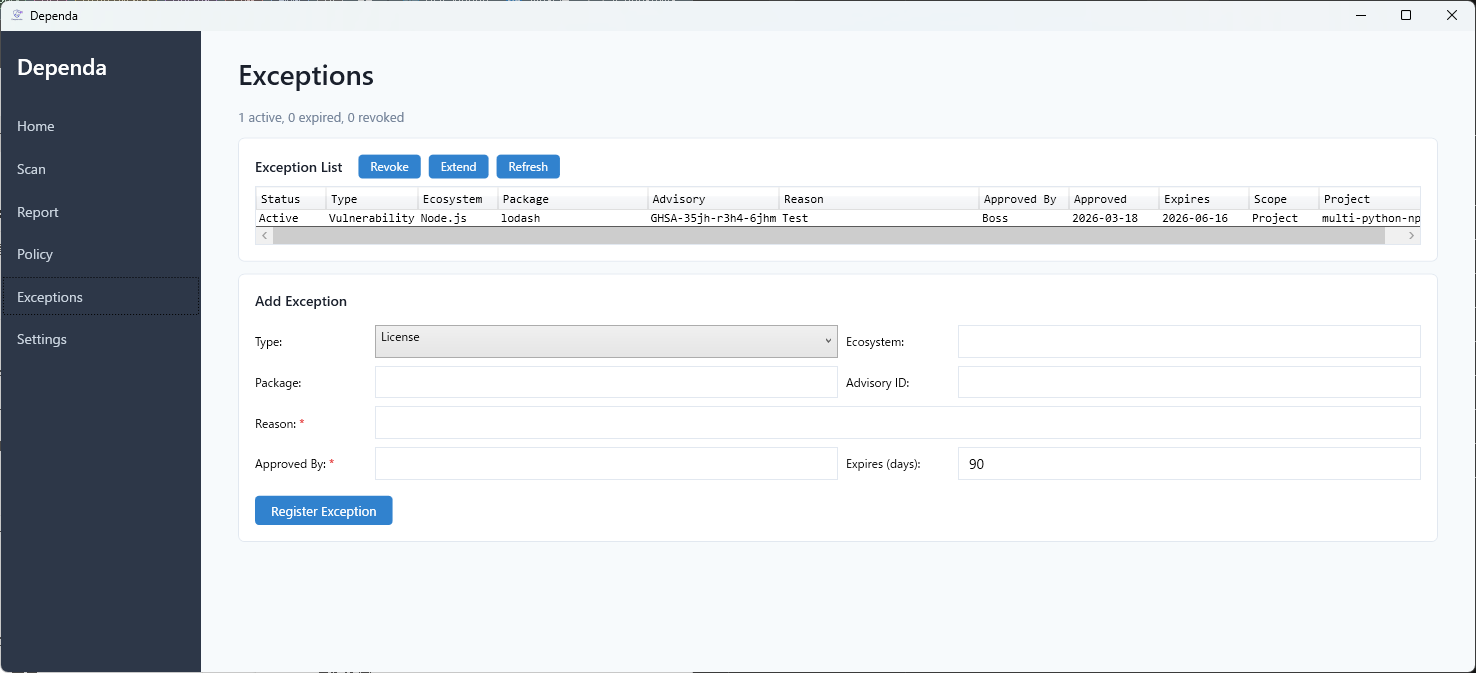Click left arrow of horizontal scrollbar
Viewport: 1476px width, 673px height.
click(x=265, y=236)
